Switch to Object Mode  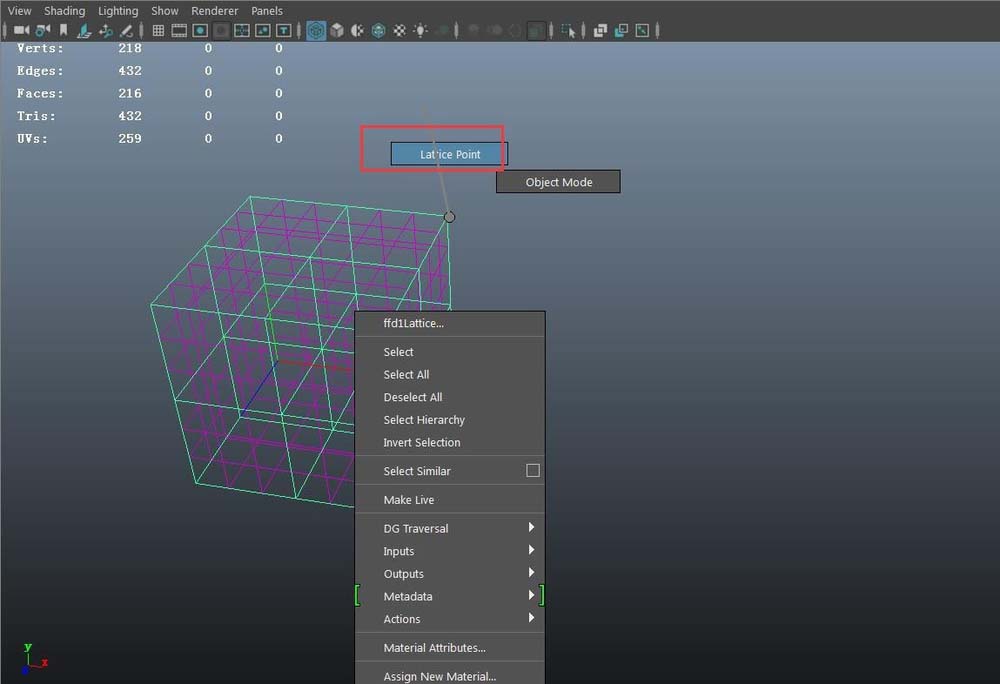(558, 182)
